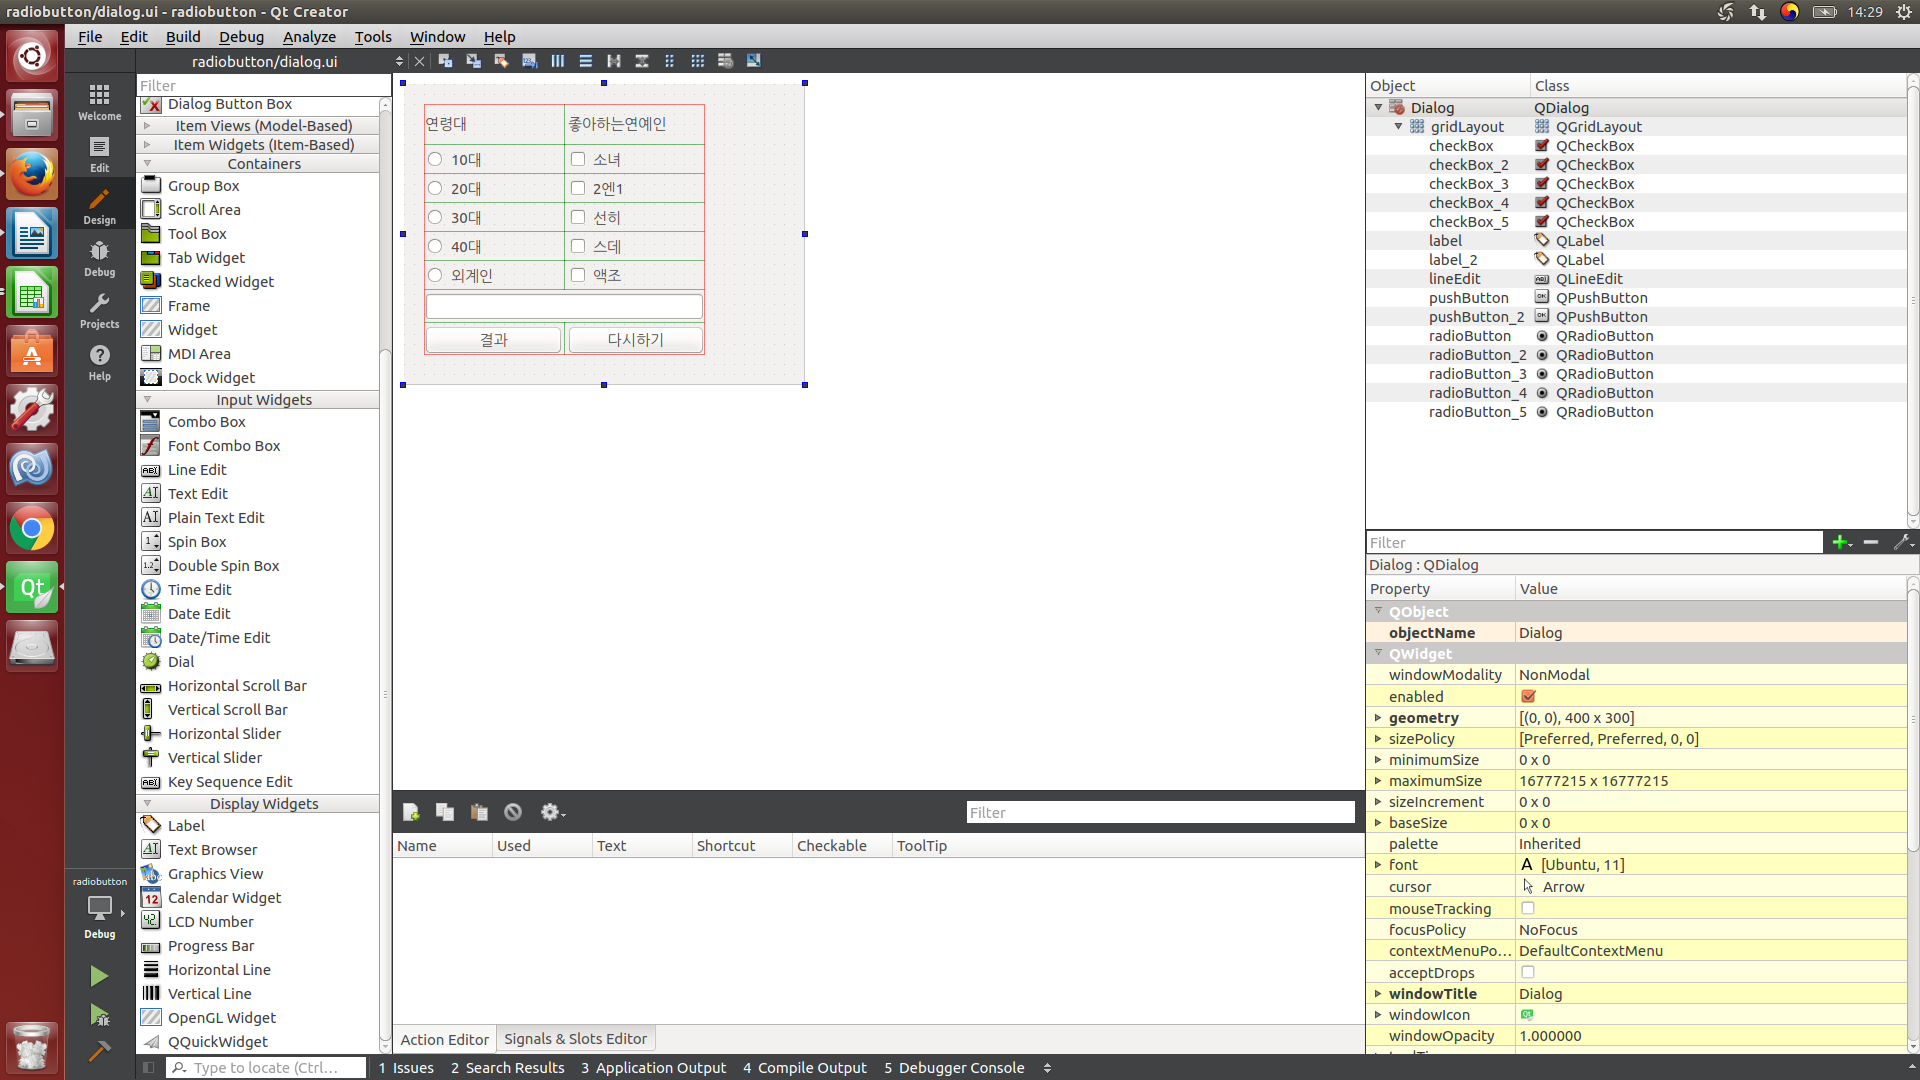Click the 다시하기 push button on form
The width and height of the screenshot is (1920, 1080).
click(635, 340)
